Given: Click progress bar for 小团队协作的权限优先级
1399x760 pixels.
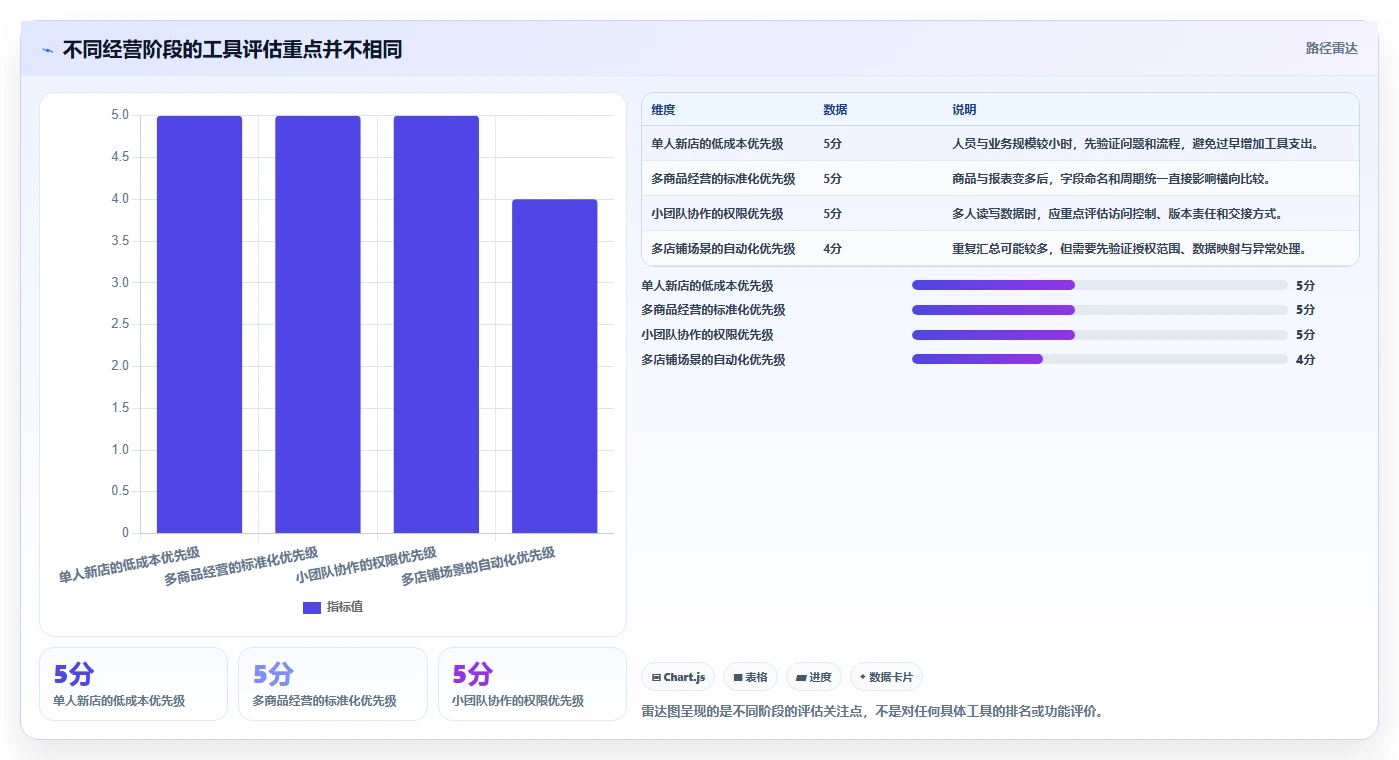Looking at the screenshot, I should (x=1100, y=335).
